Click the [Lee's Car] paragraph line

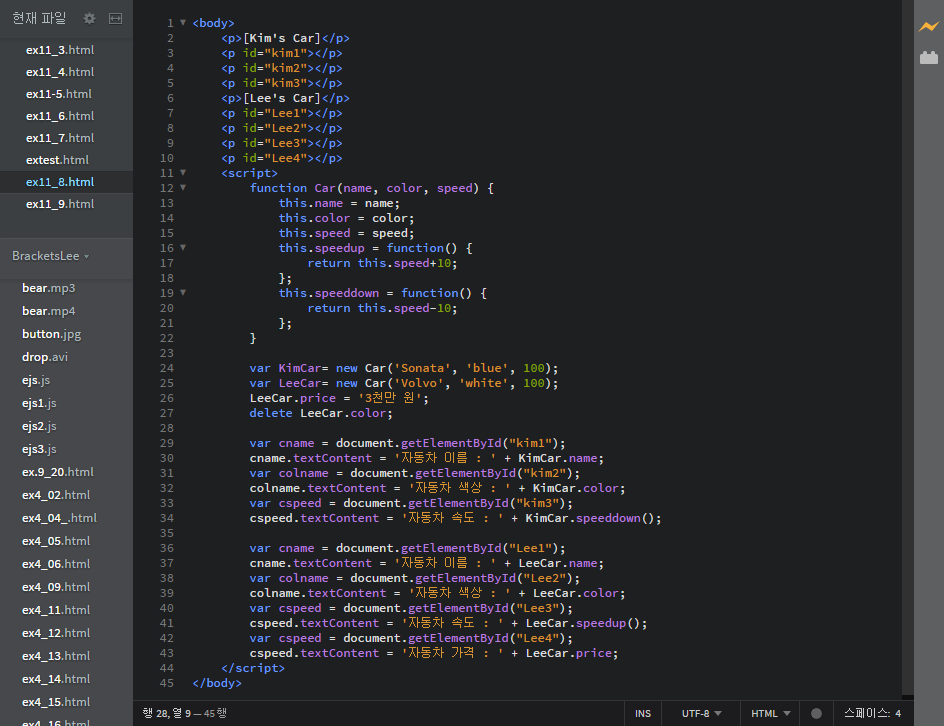285,98
